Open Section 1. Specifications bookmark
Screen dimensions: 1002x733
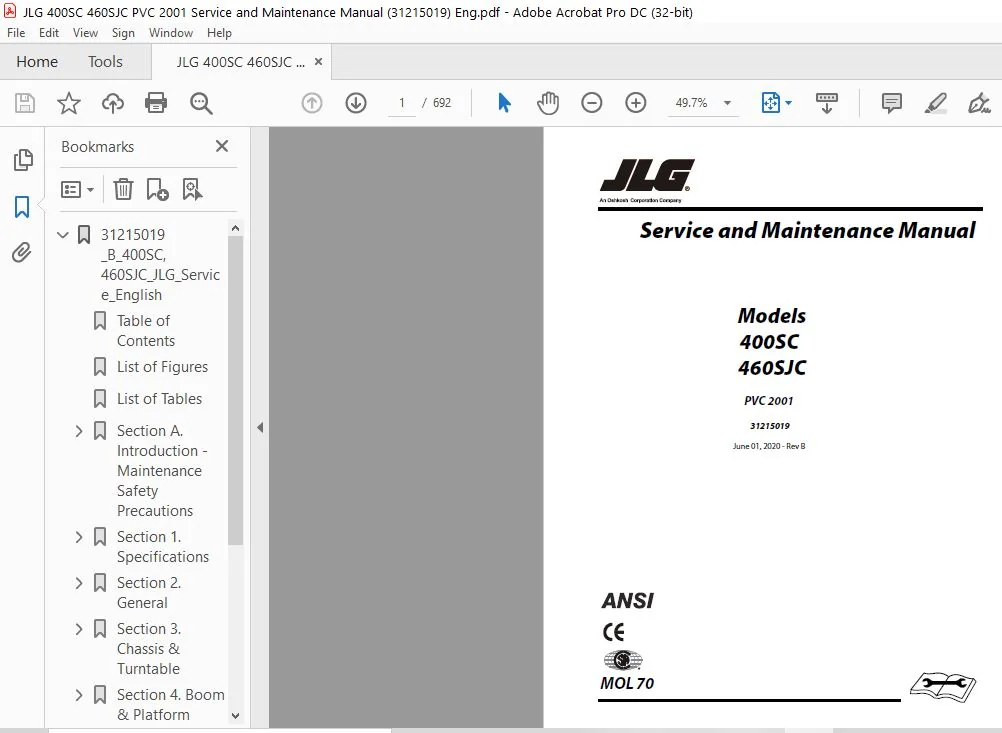click(x=162, y=546)
